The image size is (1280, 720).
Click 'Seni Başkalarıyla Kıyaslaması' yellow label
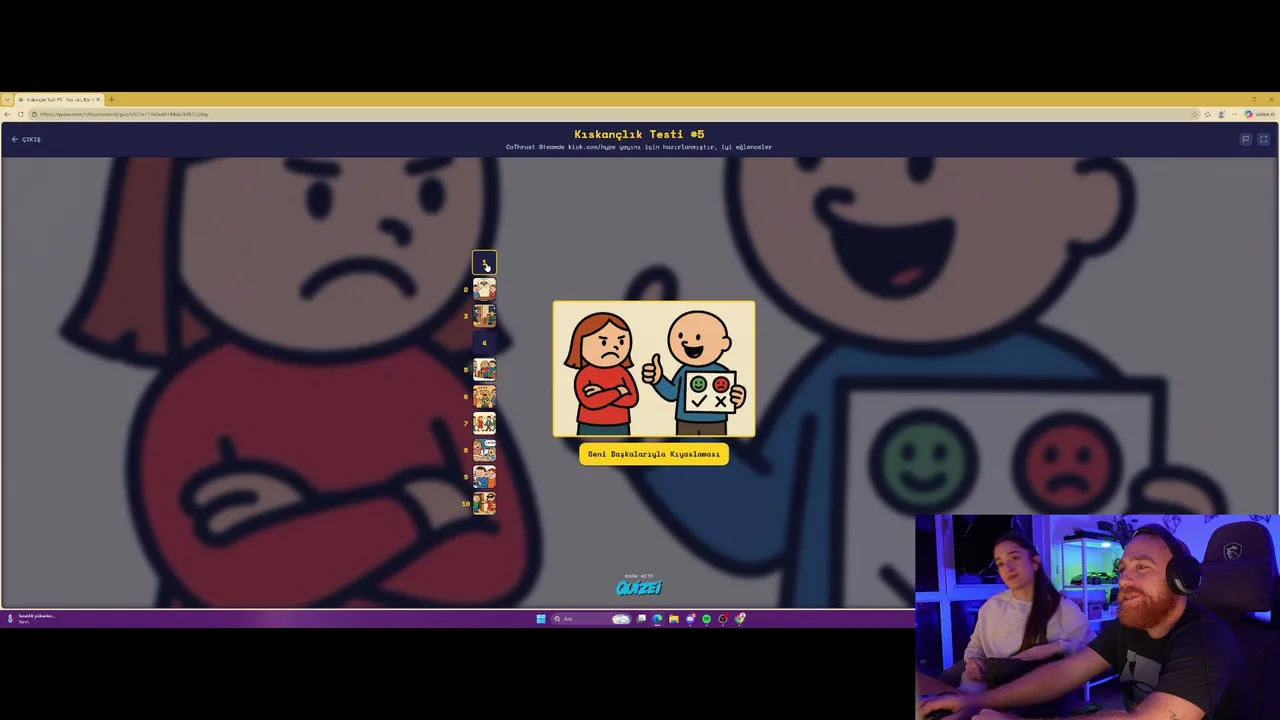[654, 454]
